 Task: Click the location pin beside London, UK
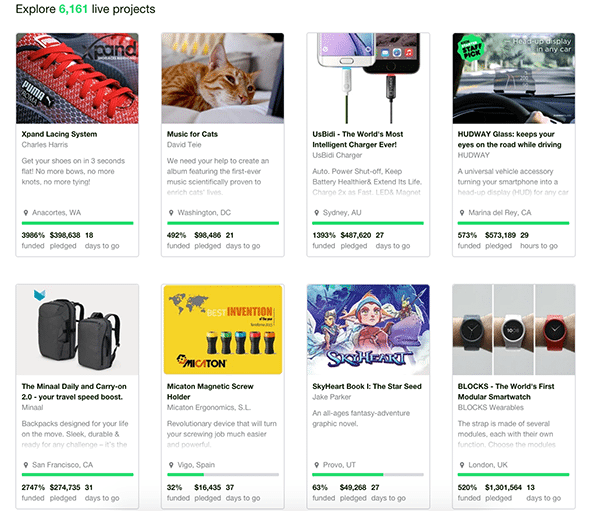click(x=461, y=465)
